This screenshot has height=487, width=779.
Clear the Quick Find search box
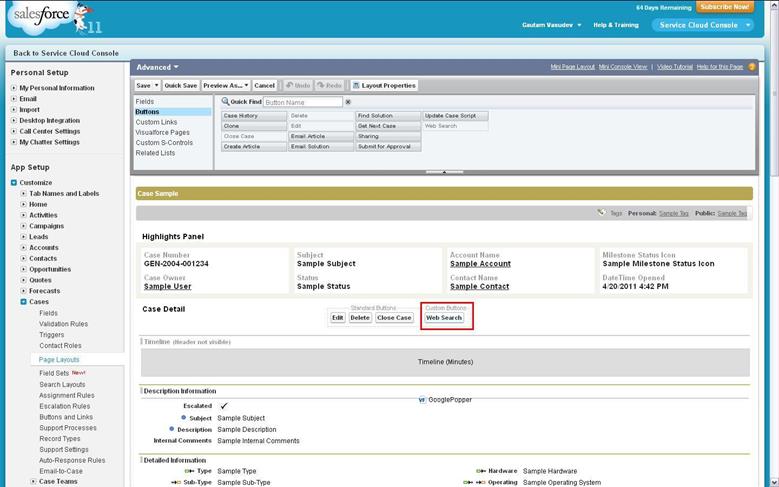point(348,102)
